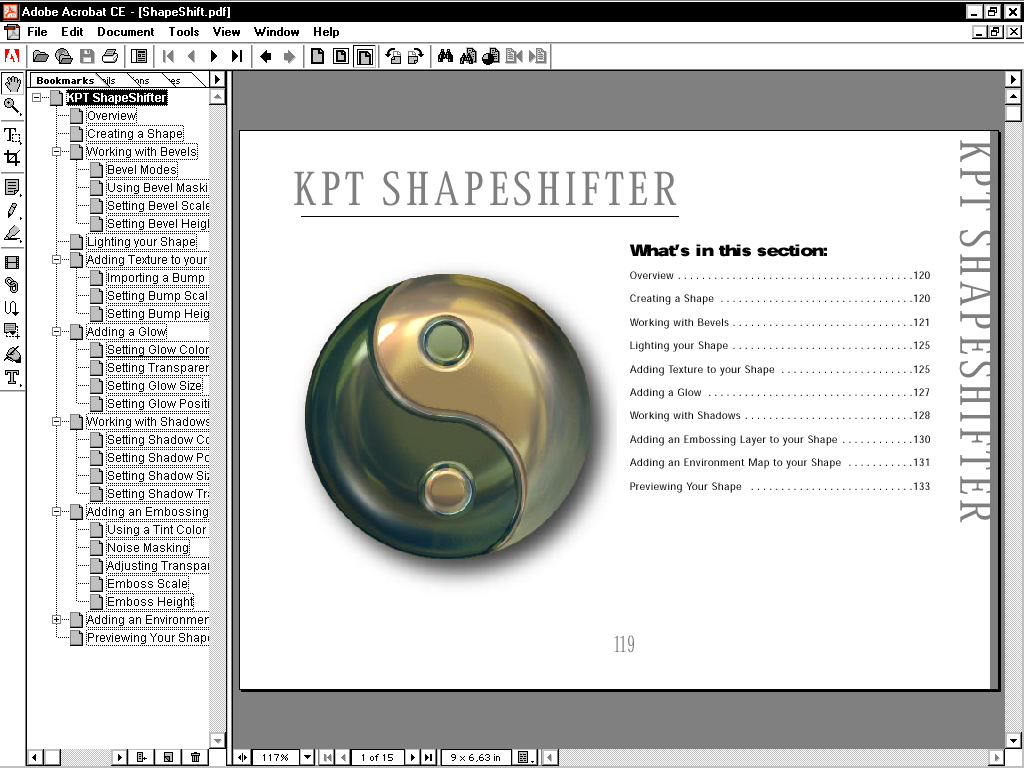Open the page layout status bar menu
The height and width of the screenshot is (768, 1024).
pos(526,758)
